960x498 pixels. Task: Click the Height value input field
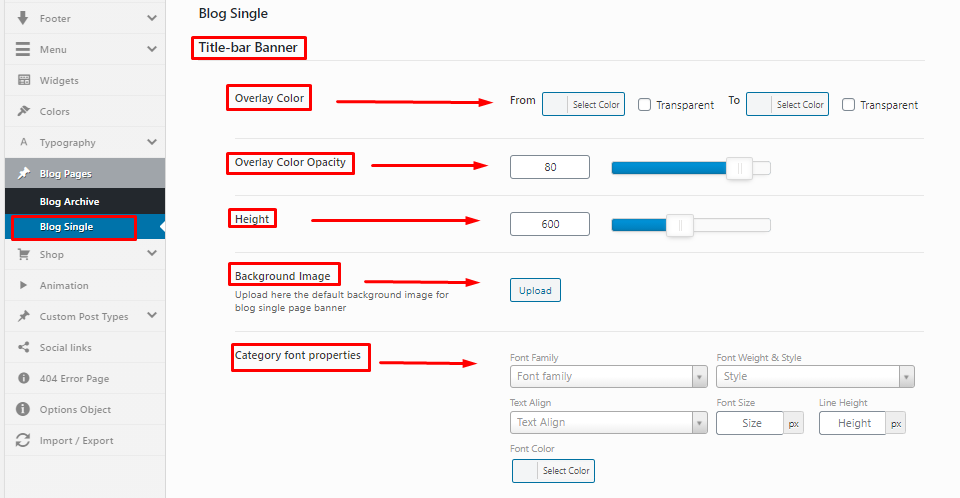[x=550, y=224]
